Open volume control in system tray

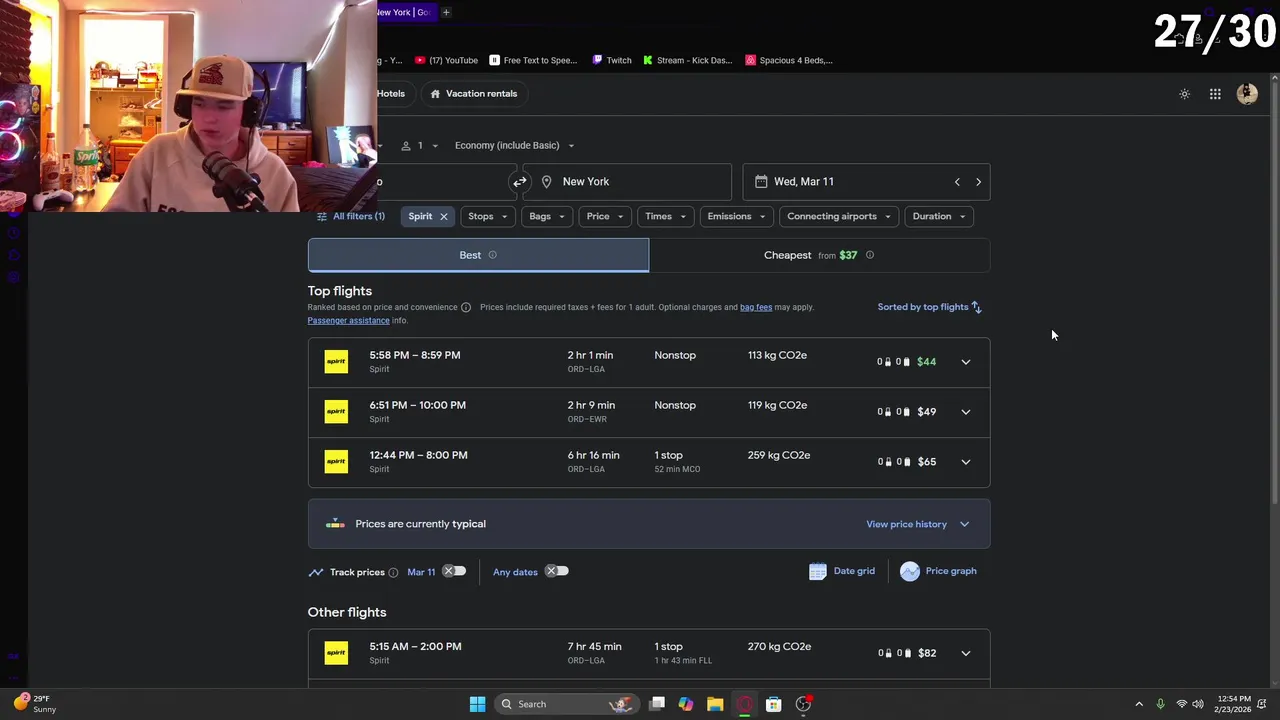tap(1198, 704)
